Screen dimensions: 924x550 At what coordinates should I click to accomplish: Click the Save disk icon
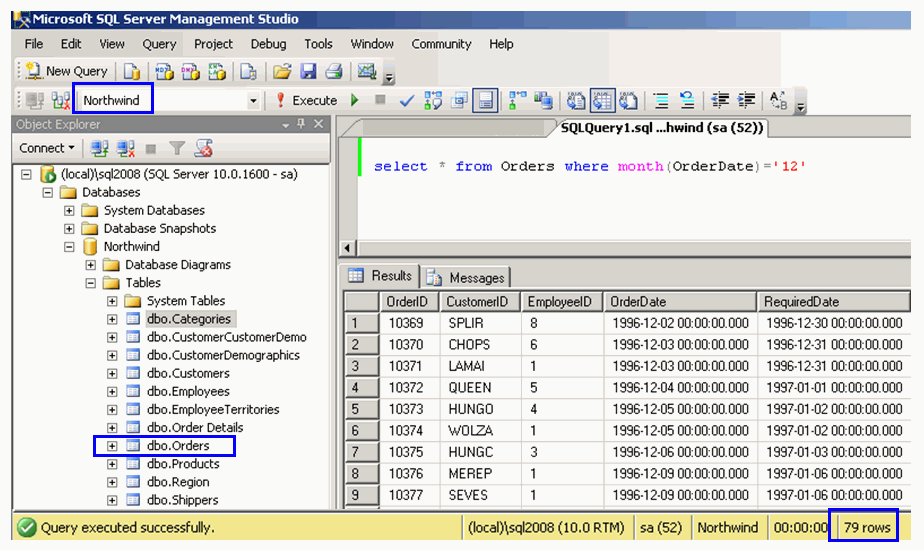pos(309,71)
